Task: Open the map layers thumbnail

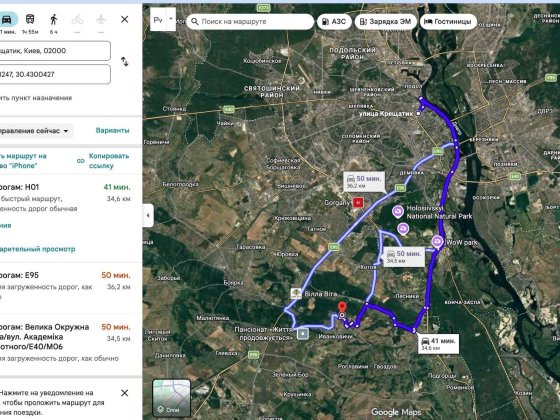Action: click(x=171, y=398)
